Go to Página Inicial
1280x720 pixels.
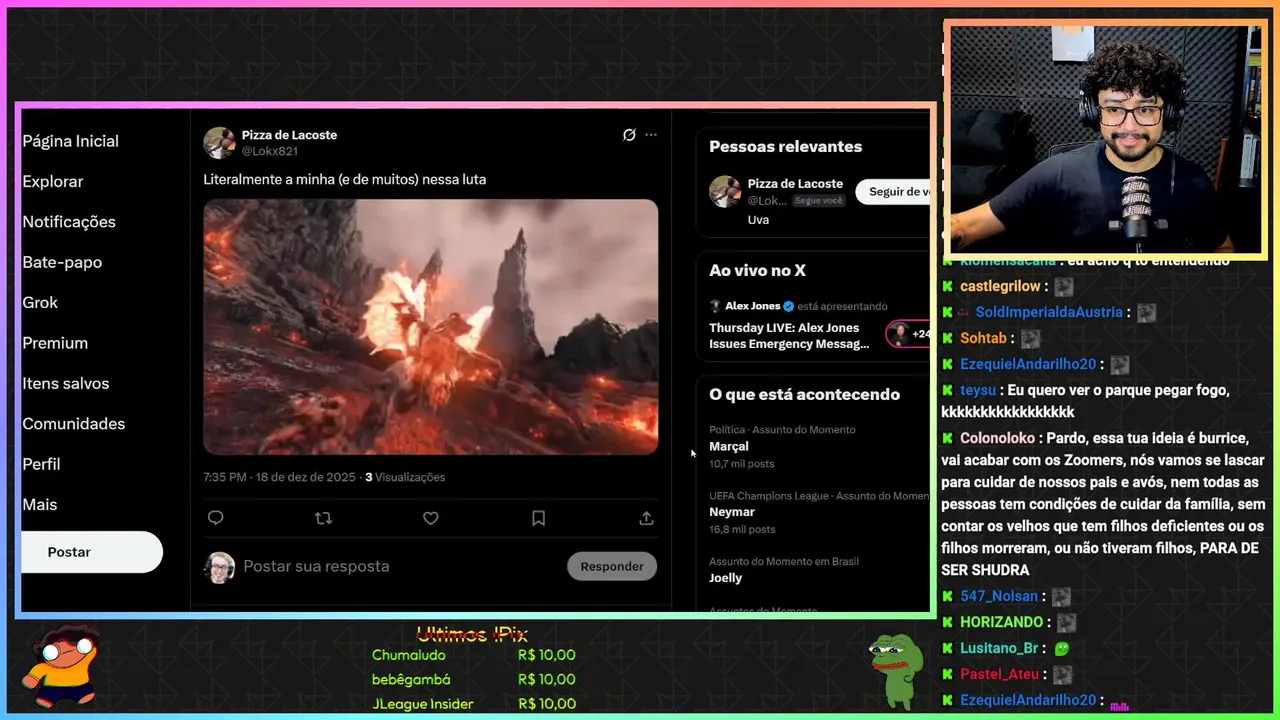coord(71,141)
